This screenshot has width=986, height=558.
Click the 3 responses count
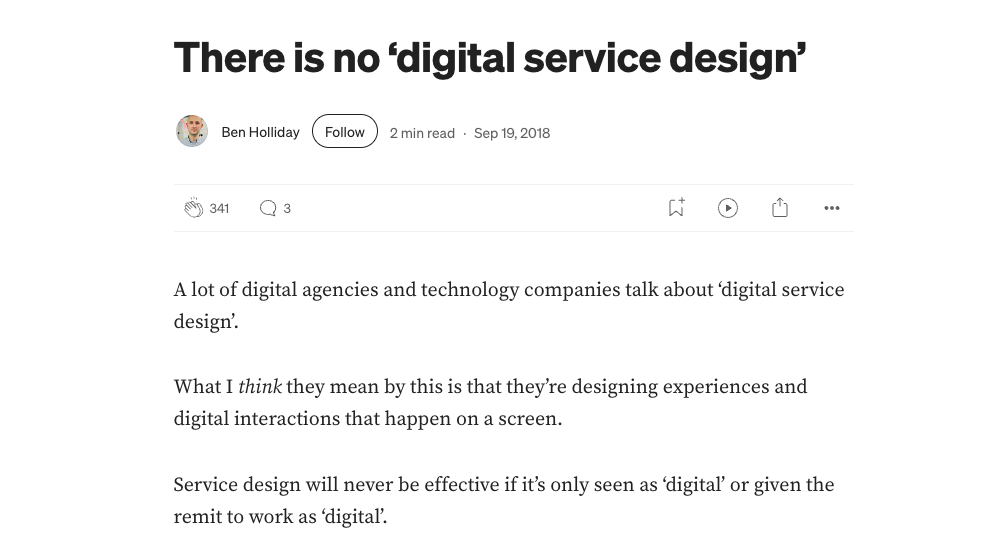tap(287, 208)
